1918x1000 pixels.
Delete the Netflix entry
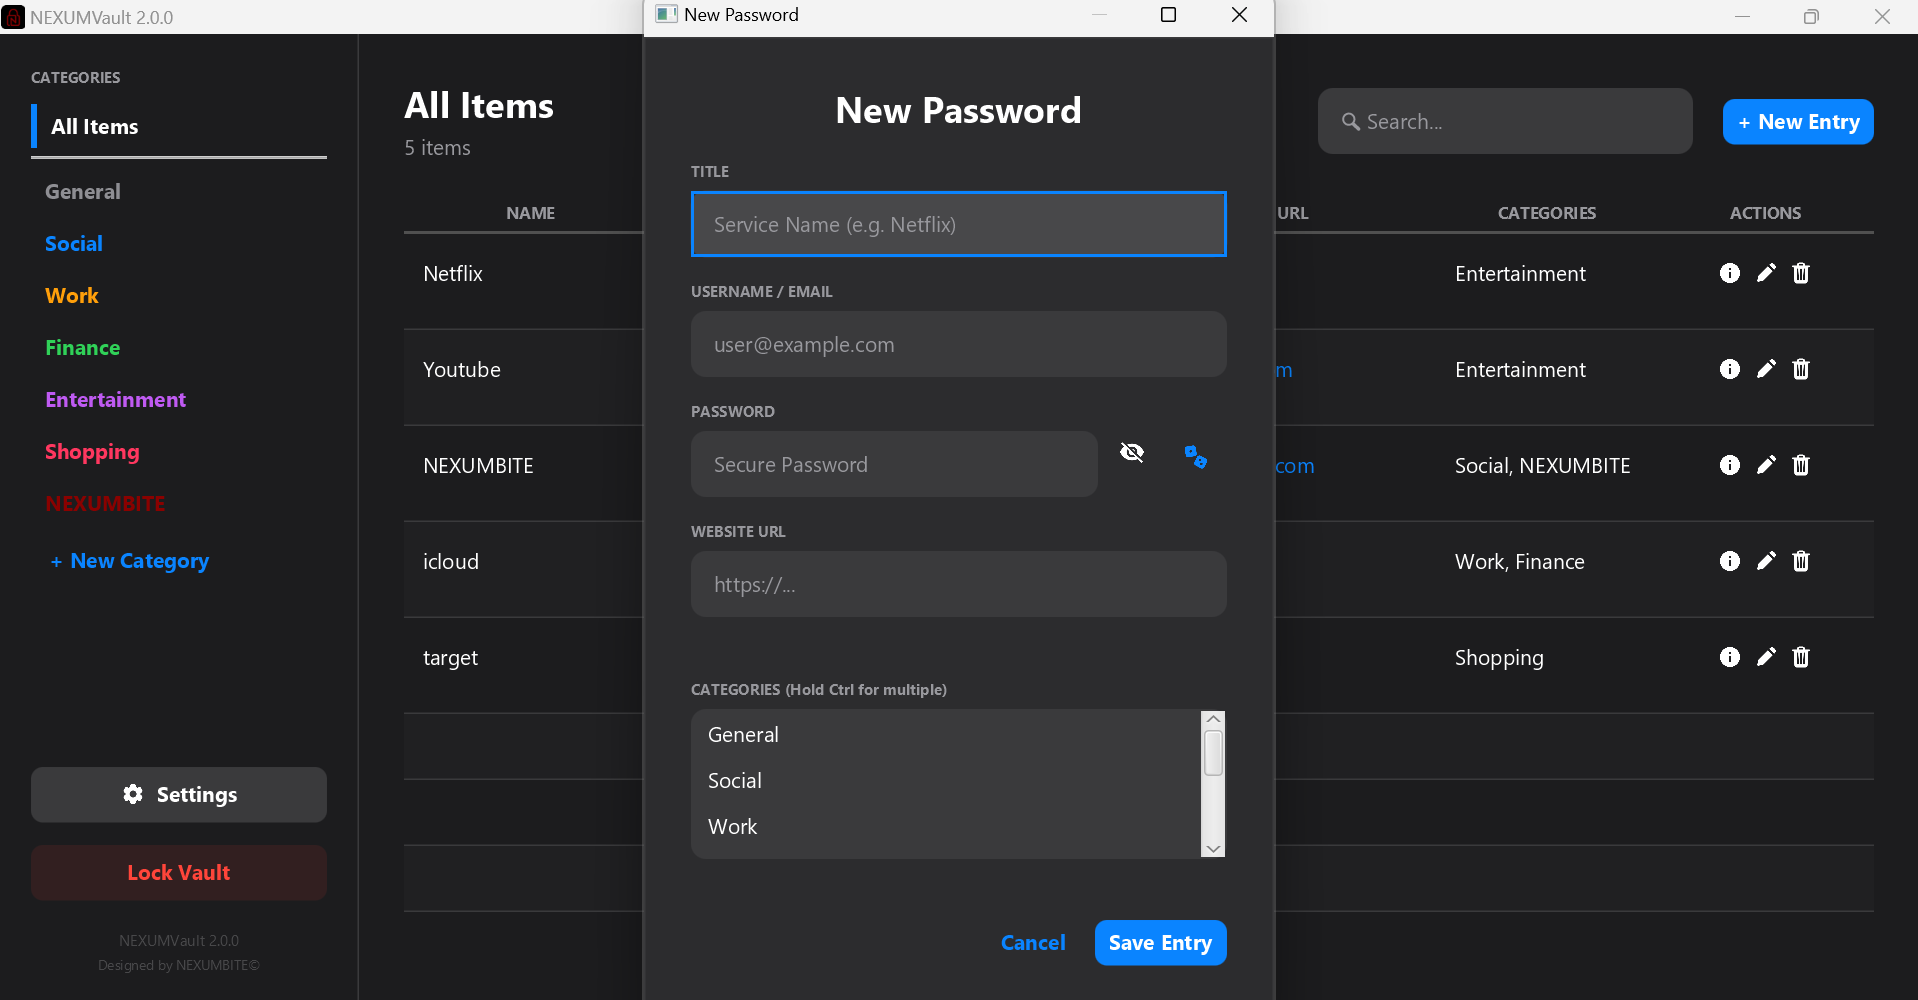point(1801,273)
